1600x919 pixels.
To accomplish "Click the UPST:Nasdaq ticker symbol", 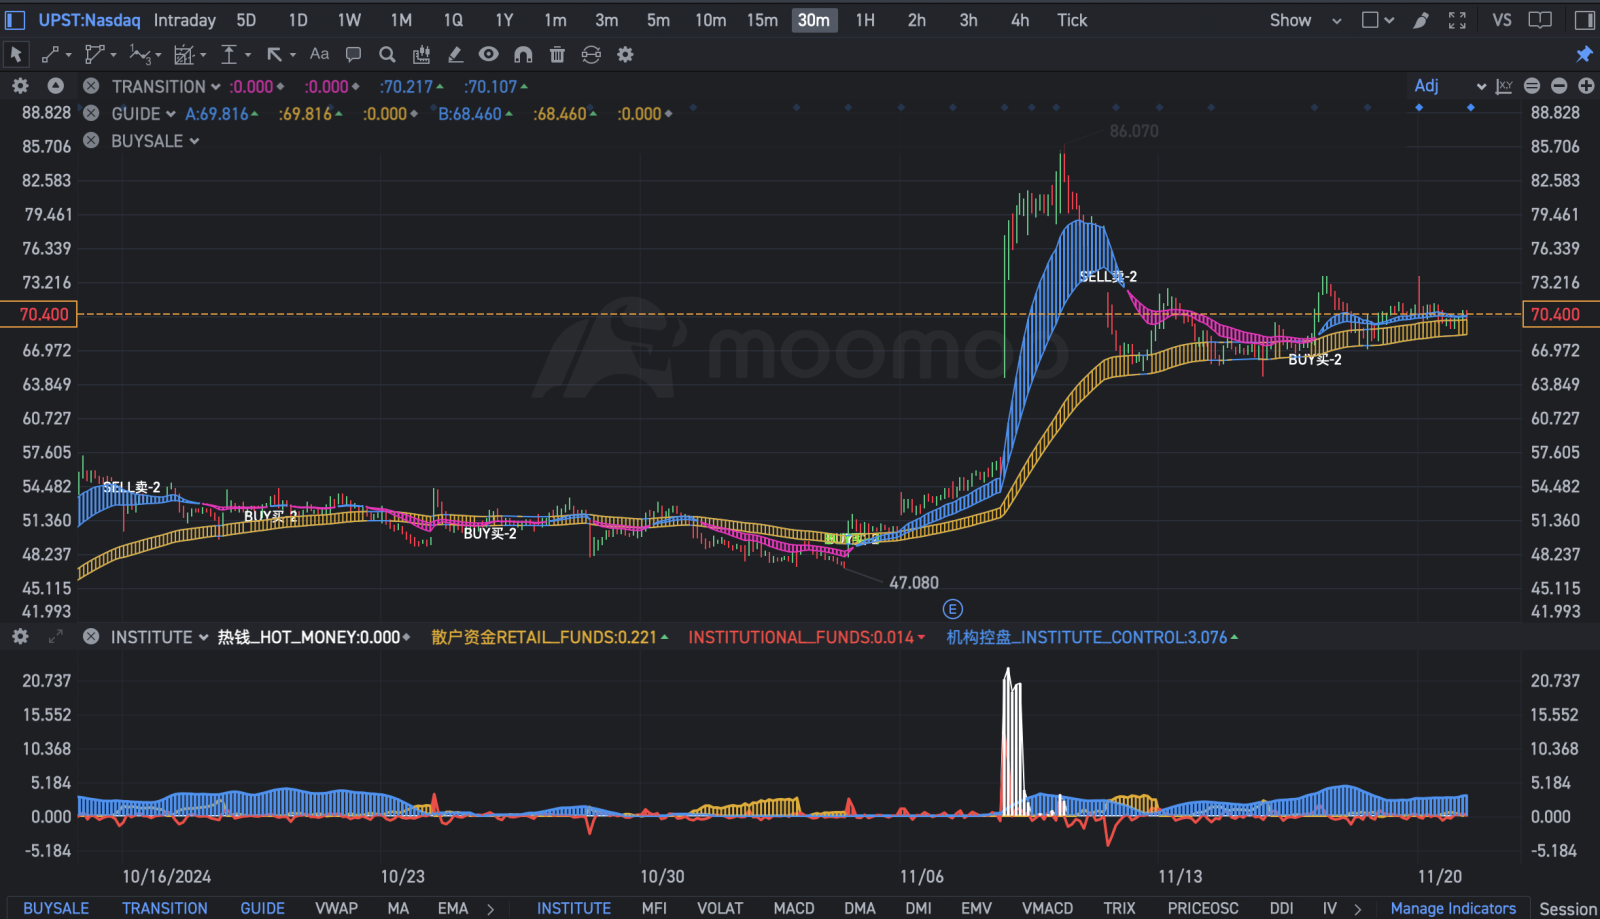I will [89, 20].
